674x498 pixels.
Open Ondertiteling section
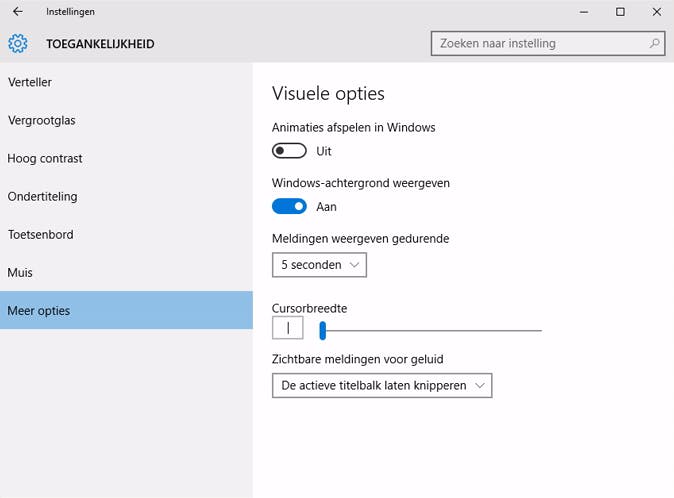42,196
